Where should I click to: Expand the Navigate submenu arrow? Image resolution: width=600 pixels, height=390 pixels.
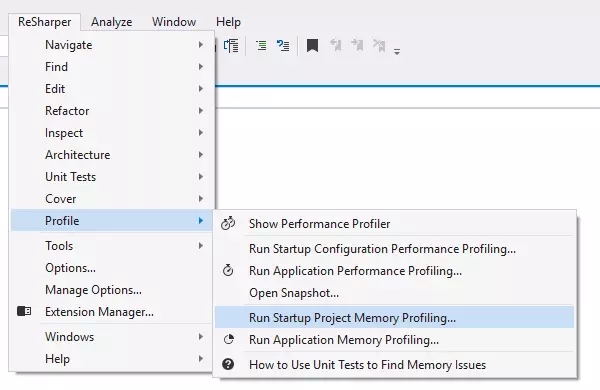(x=201, y=45)
